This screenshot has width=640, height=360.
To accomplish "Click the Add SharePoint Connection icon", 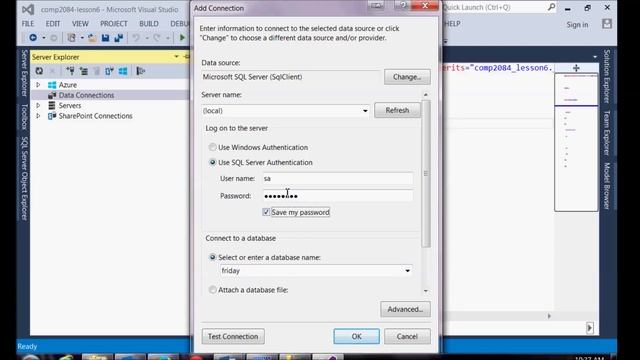I will (x=109, y=71).
